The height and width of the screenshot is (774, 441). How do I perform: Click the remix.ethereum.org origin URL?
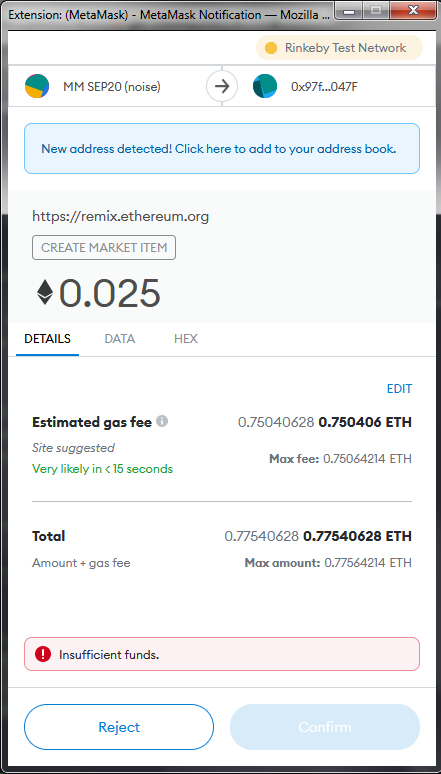120,216
